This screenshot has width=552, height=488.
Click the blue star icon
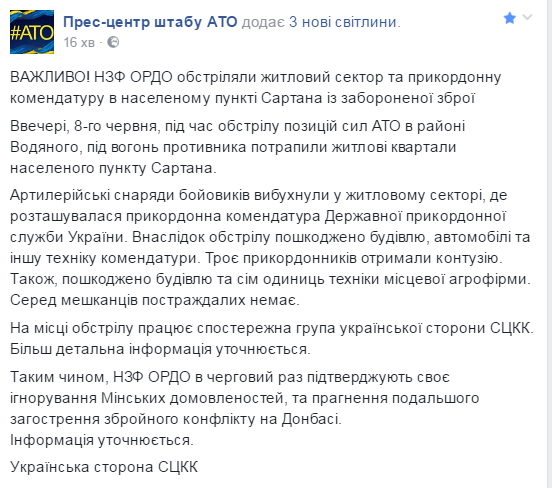click(509, 18)
